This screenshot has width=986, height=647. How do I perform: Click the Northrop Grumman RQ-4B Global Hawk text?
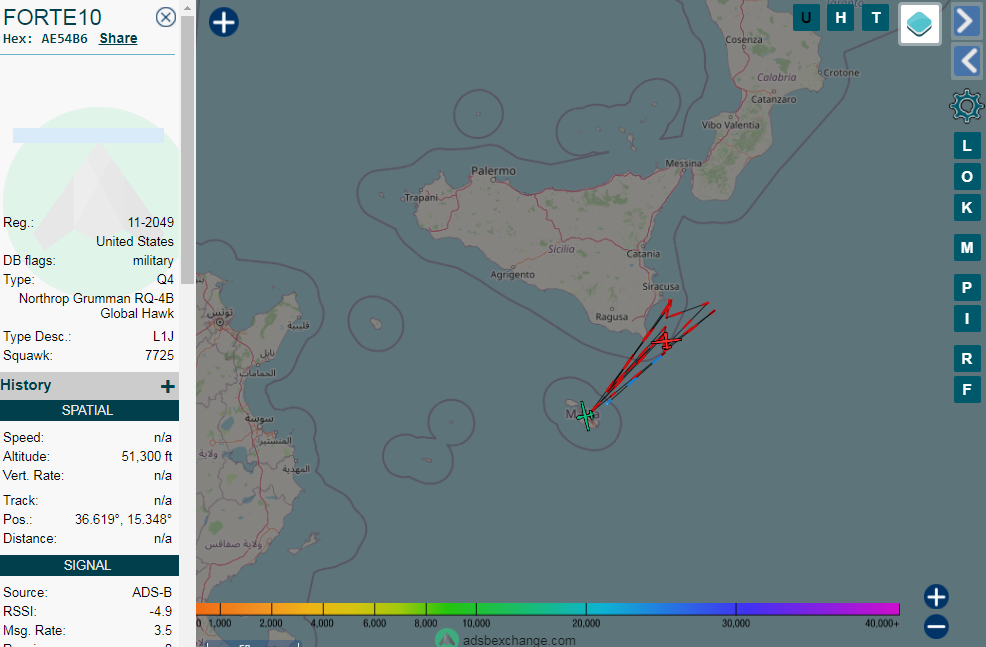pos(96,306)
